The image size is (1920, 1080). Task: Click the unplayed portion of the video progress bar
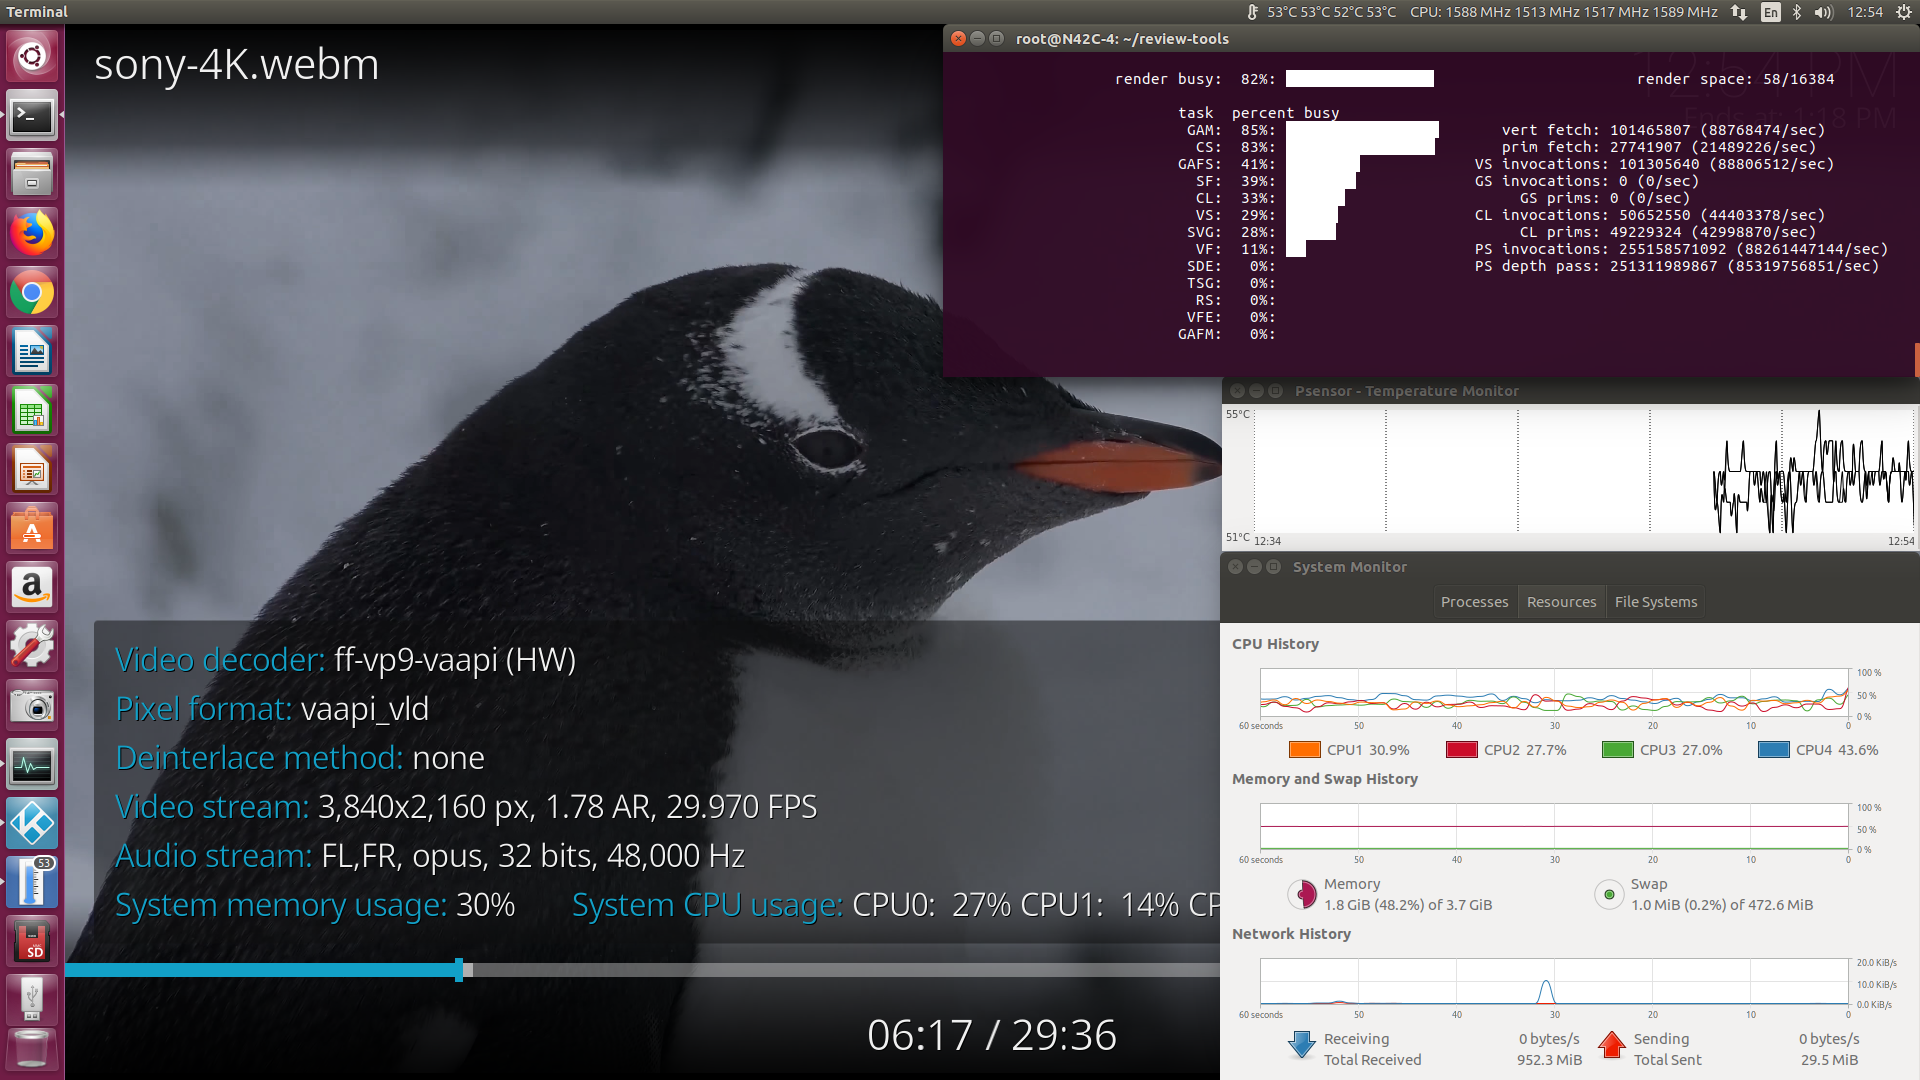coord(846,970)
